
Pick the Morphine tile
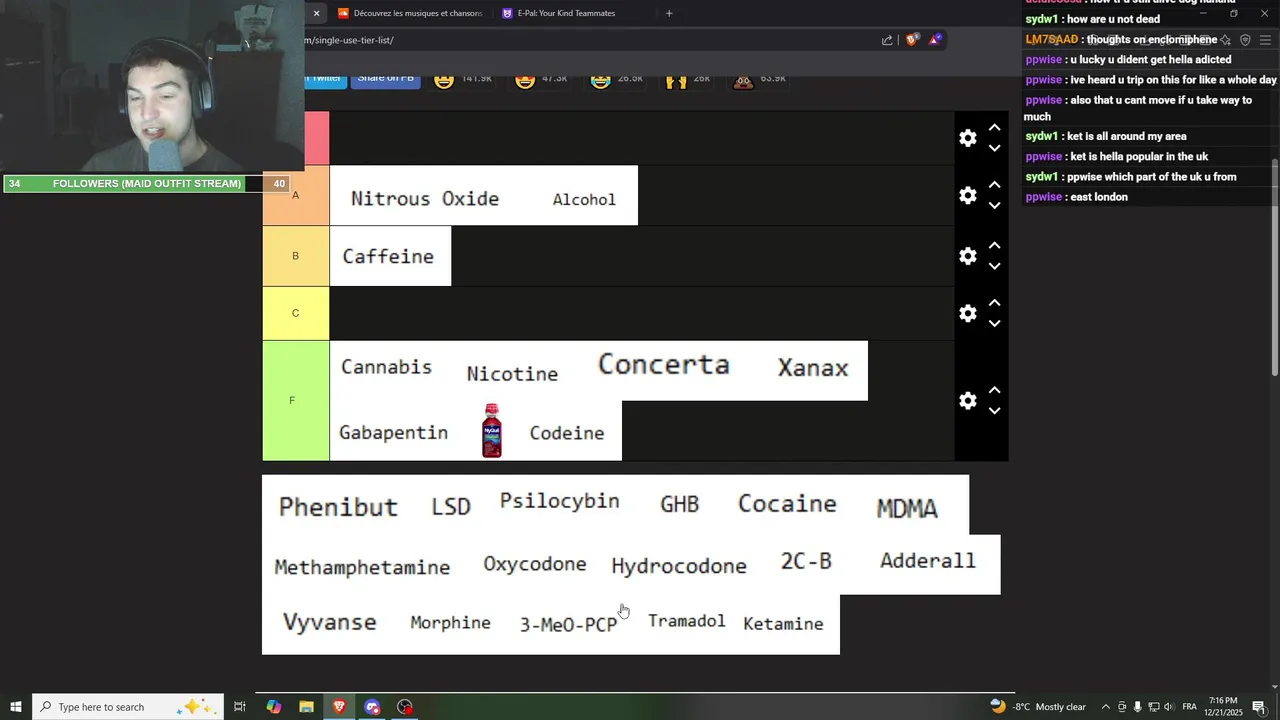pyautogui.click(x=450, y=622)
